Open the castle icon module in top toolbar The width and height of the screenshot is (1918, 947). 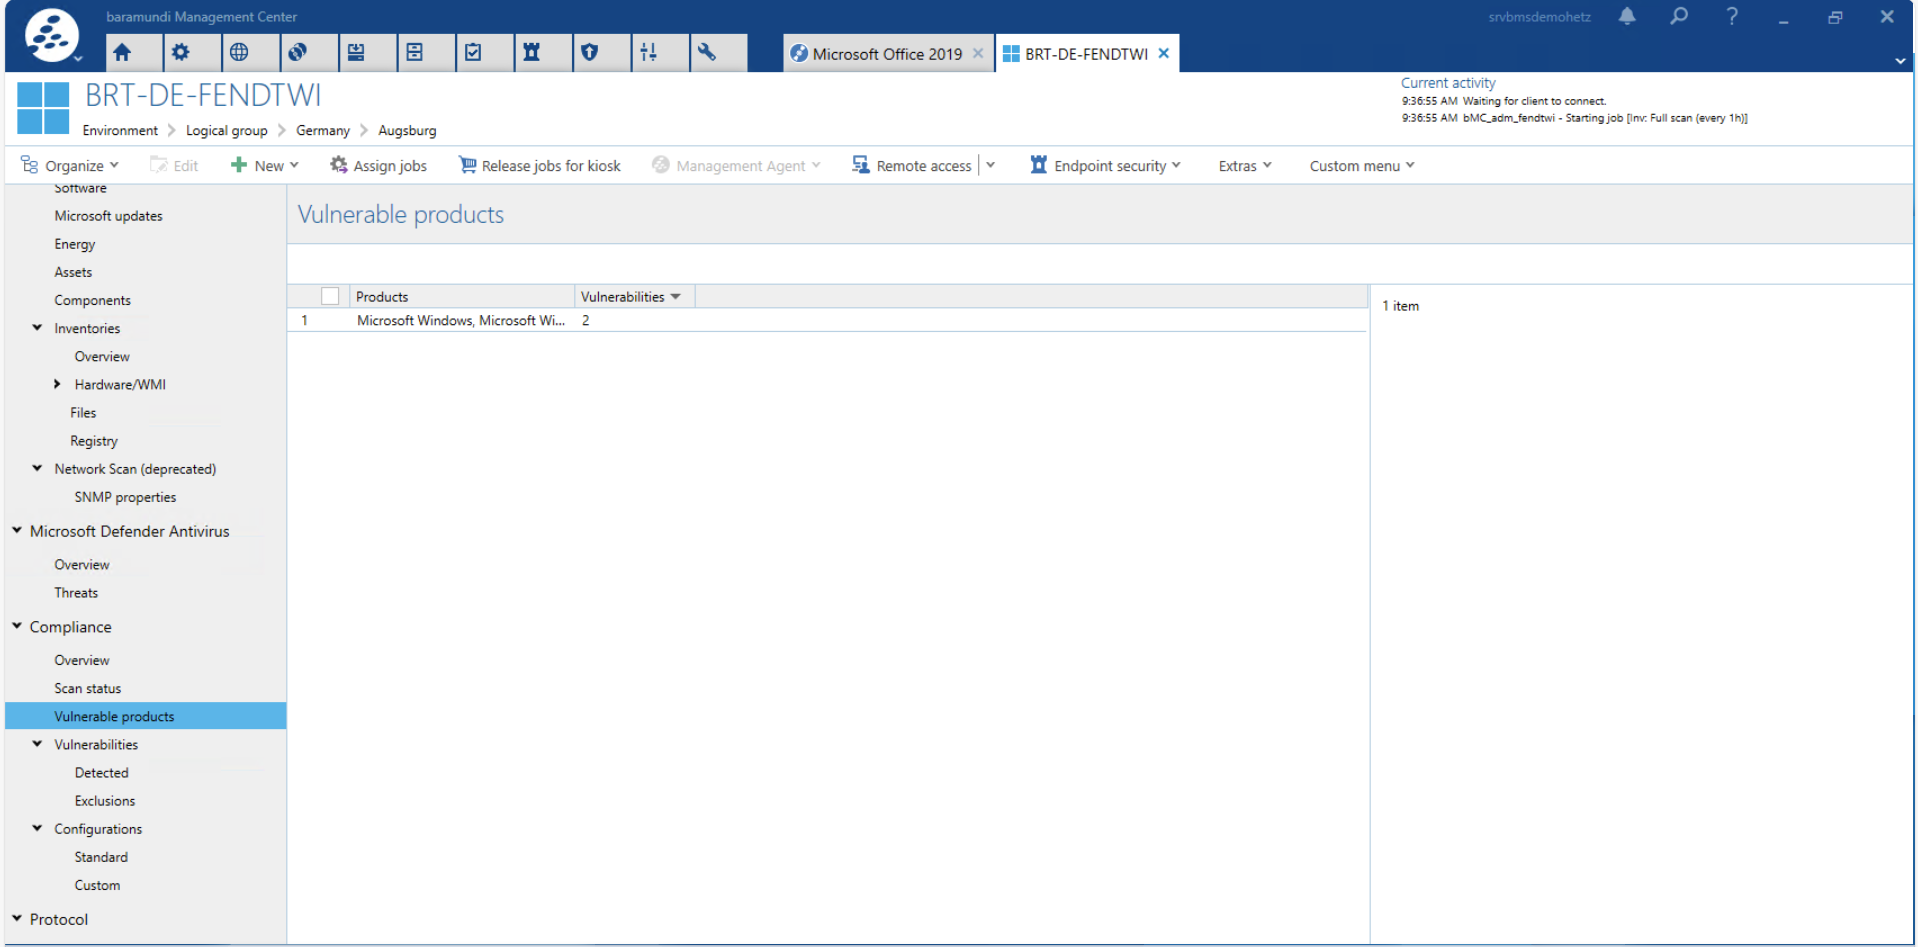pos(531,53)
